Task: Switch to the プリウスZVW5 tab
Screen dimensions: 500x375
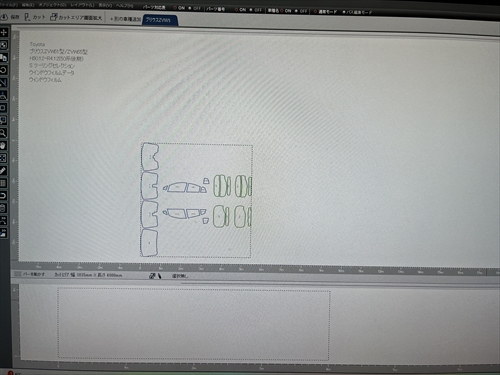Action: pyautogui.click(x=160, y=20)
